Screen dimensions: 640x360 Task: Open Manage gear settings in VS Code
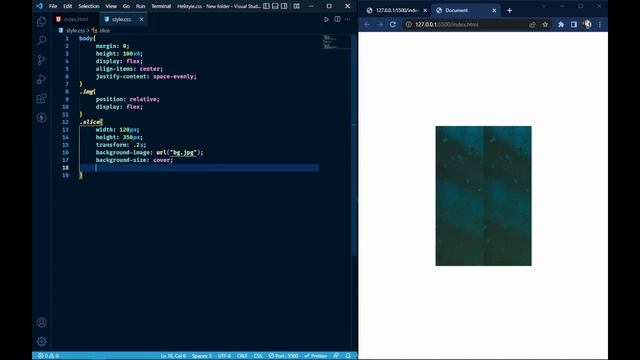click(x=41, y=341)
